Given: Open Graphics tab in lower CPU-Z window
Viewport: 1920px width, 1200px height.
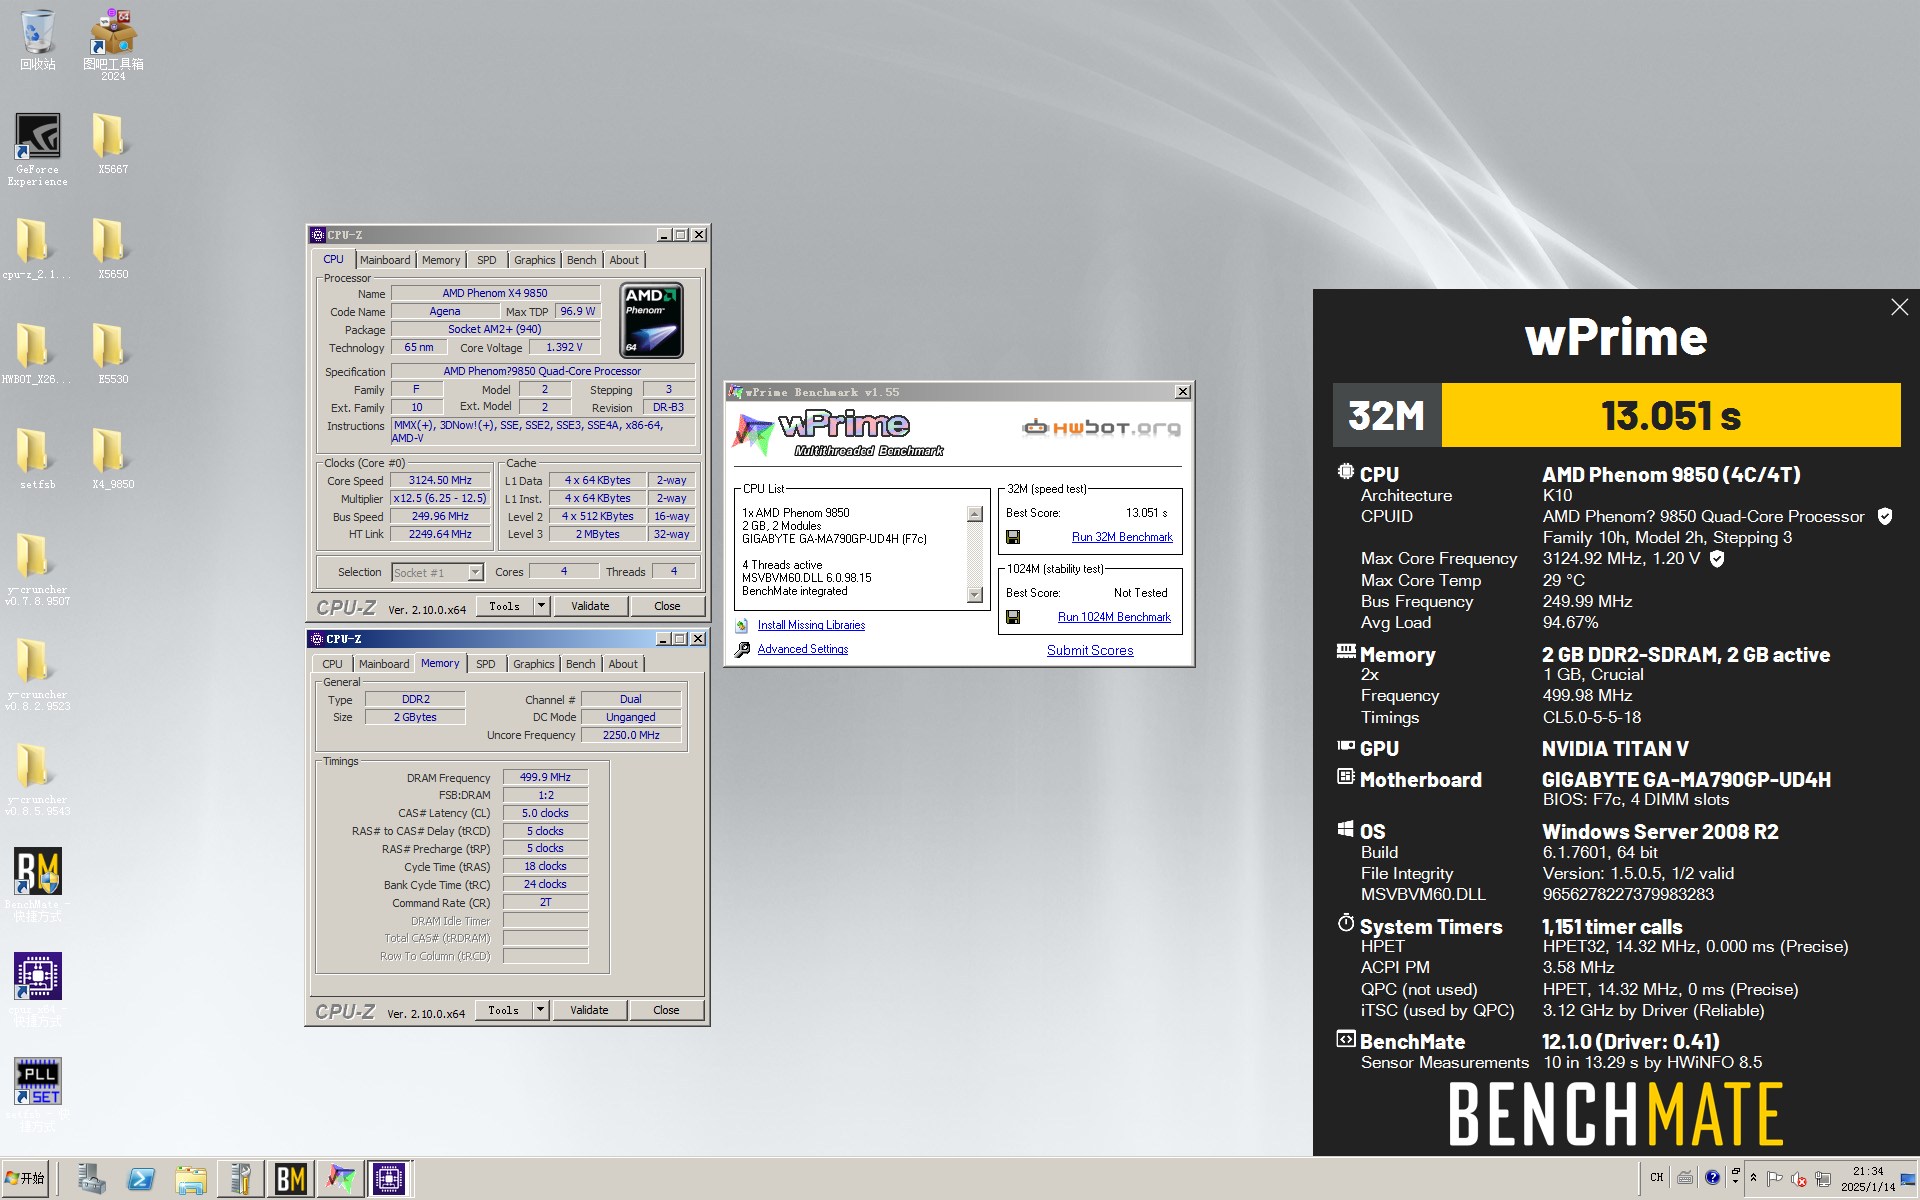Looking at the screenshot, I should 533,664.
